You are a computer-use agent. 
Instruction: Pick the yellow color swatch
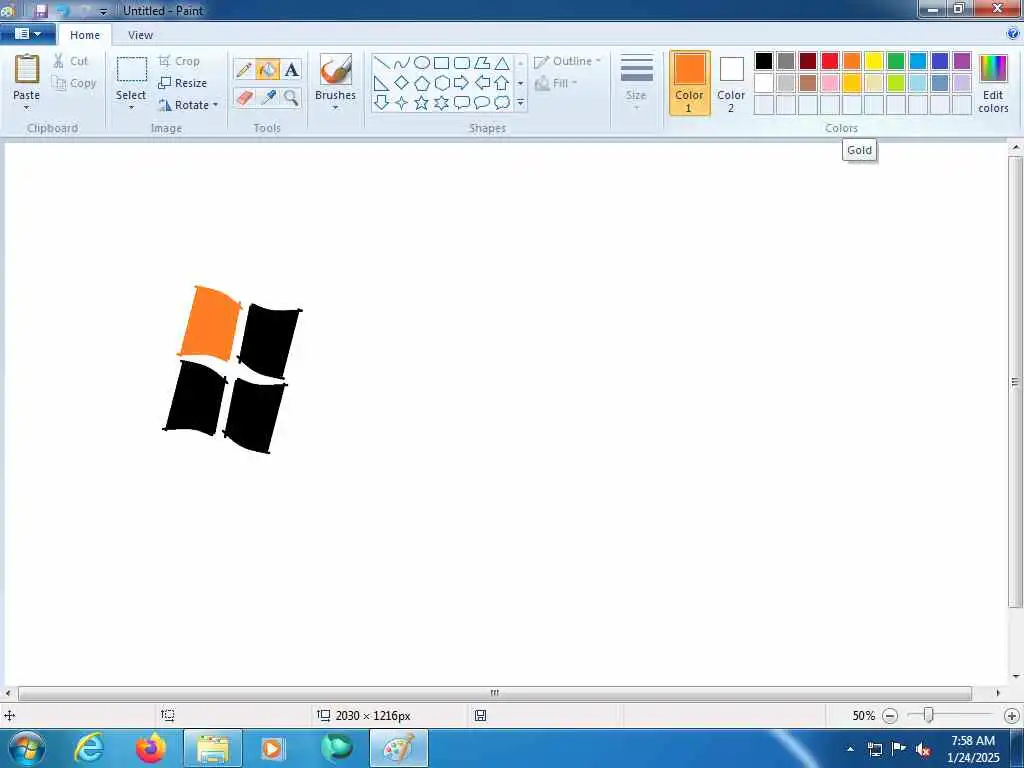point(874,61)
